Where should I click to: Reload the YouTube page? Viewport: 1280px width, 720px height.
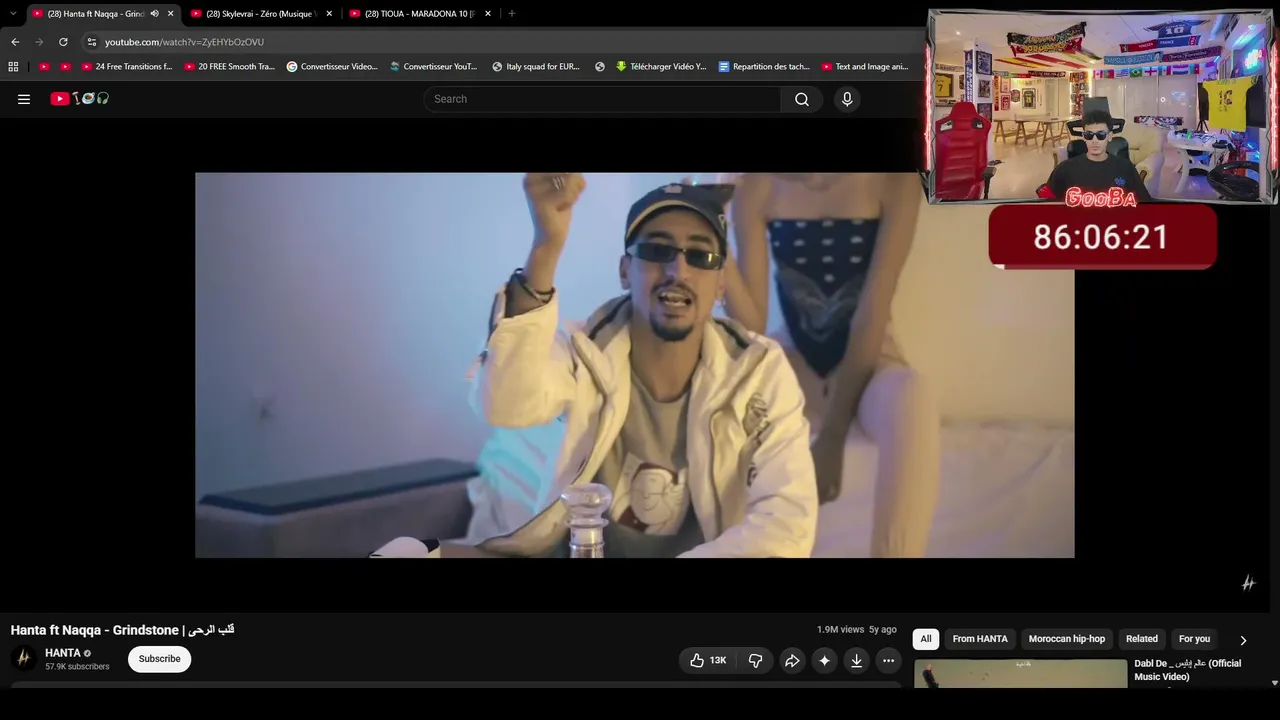click(x=63, y=42)
